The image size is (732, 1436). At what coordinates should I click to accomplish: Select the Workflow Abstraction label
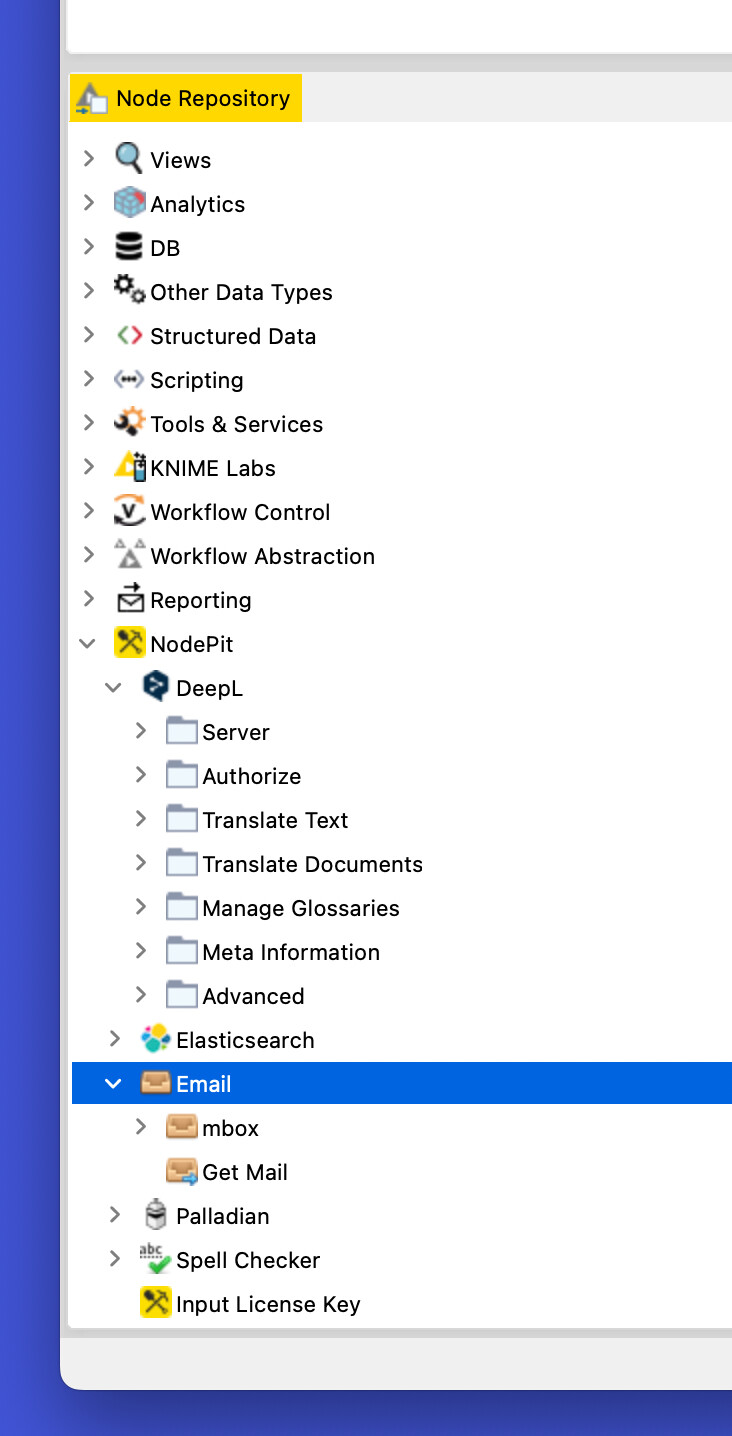pyautogui.click(x=263, y=556)
